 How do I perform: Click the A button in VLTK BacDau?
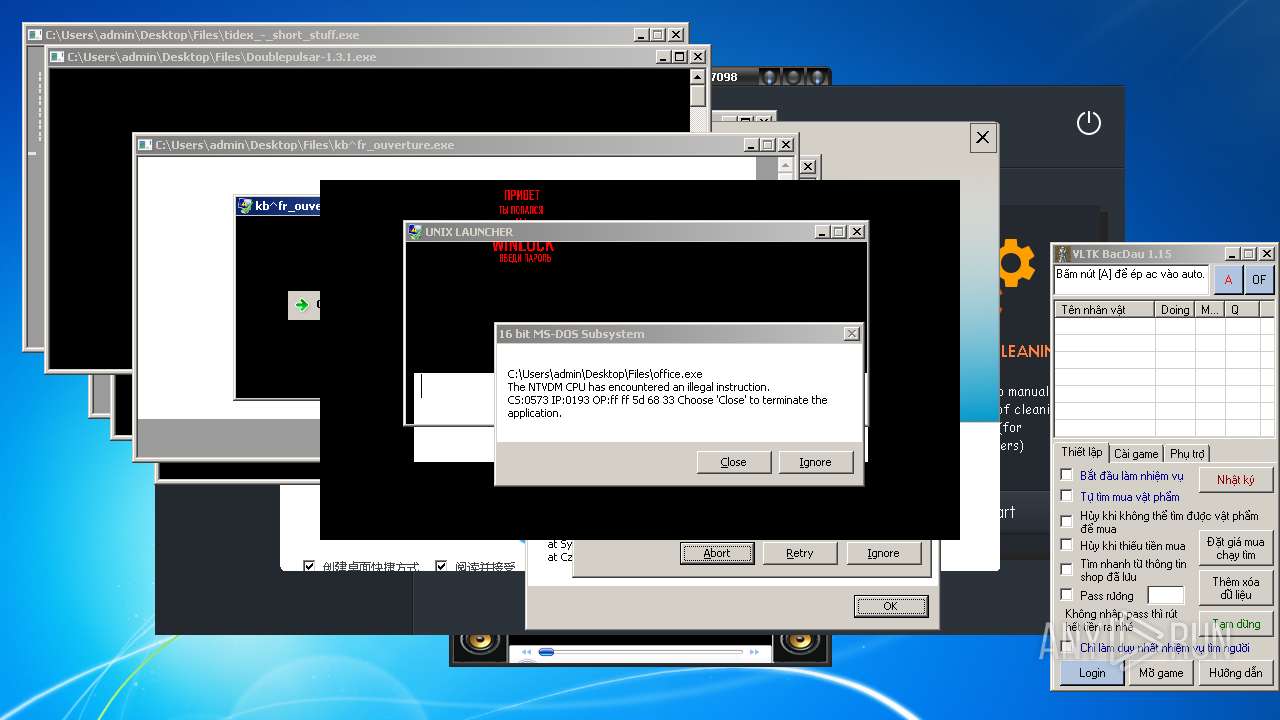pos(1228,280)
